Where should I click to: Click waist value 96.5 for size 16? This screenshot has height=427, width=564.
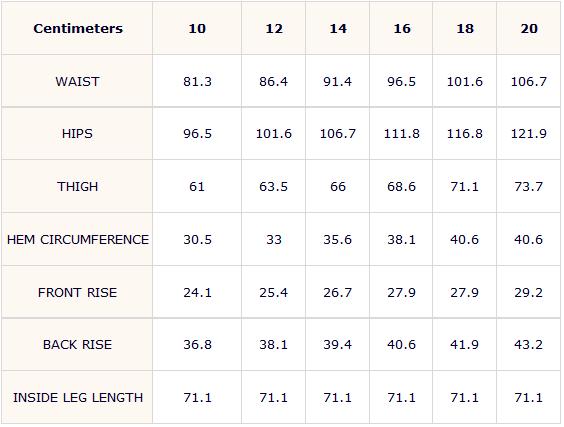tap(401, 82)
